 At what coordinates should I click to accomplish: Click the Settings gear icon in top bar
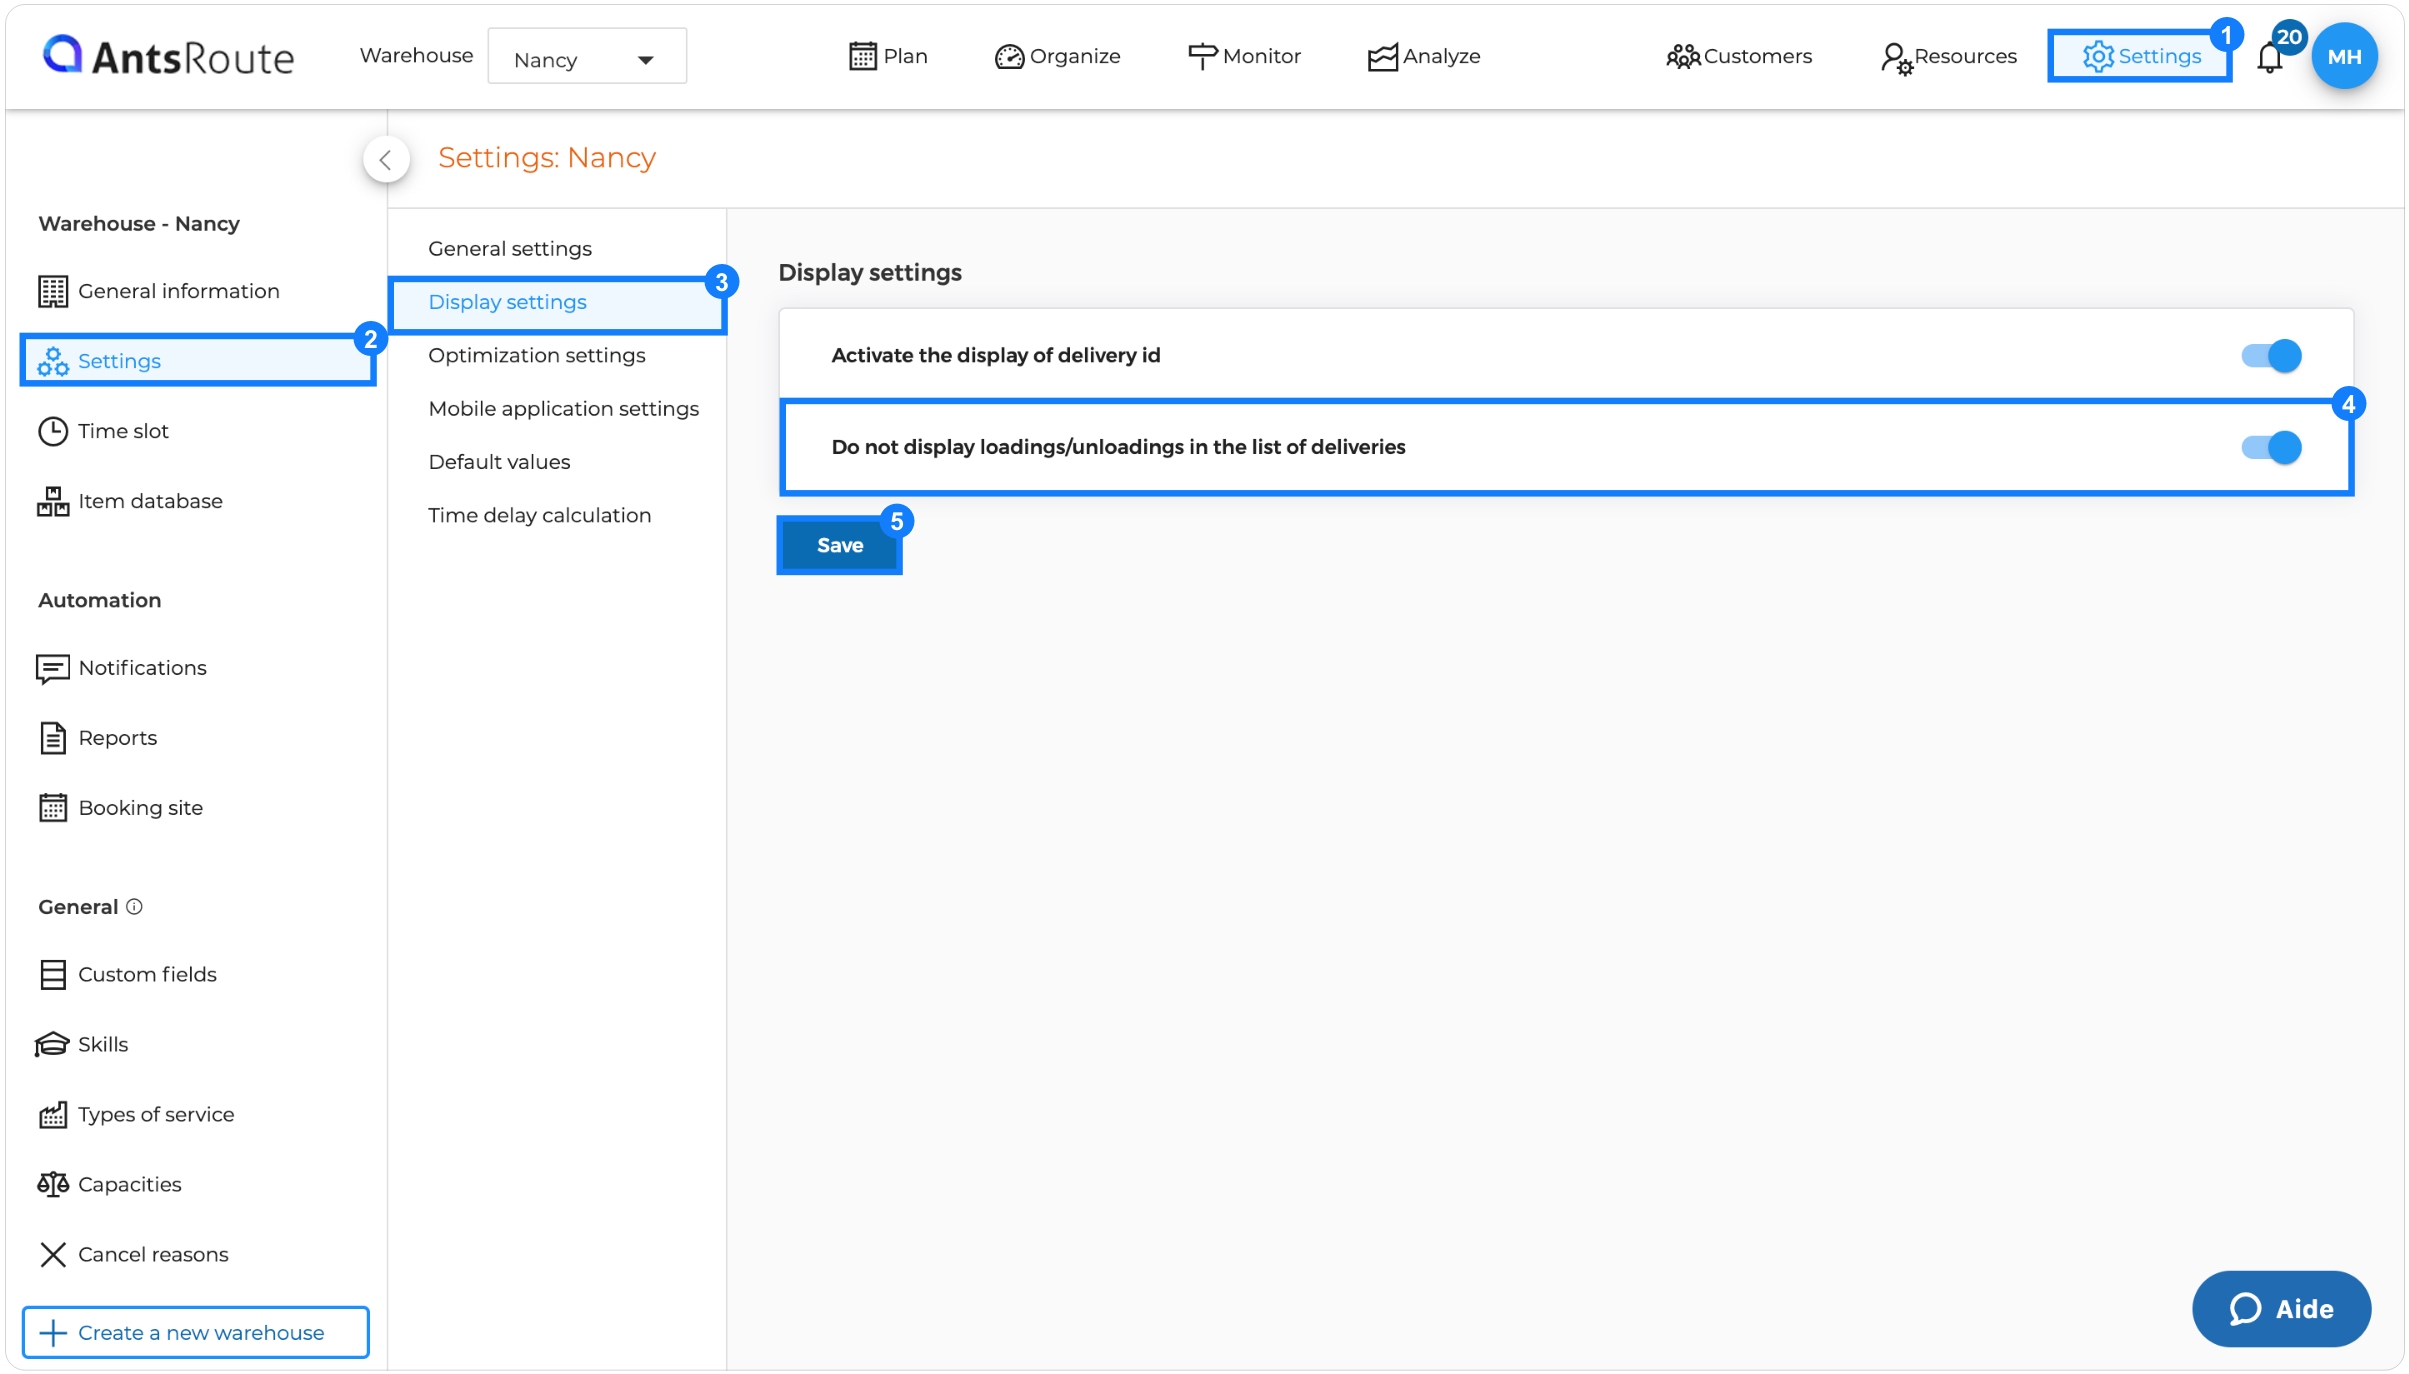[2098, 56]
